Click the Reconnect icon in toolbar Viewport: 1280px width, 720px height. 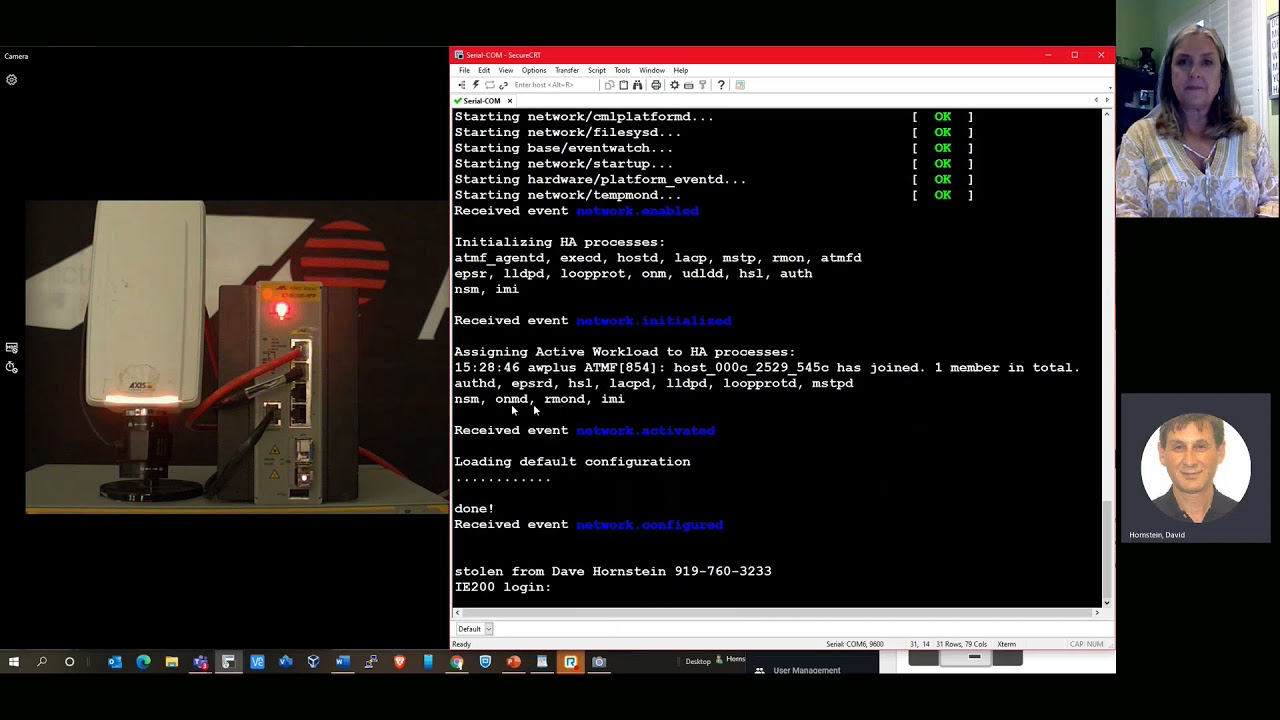[x=490, y=85]
